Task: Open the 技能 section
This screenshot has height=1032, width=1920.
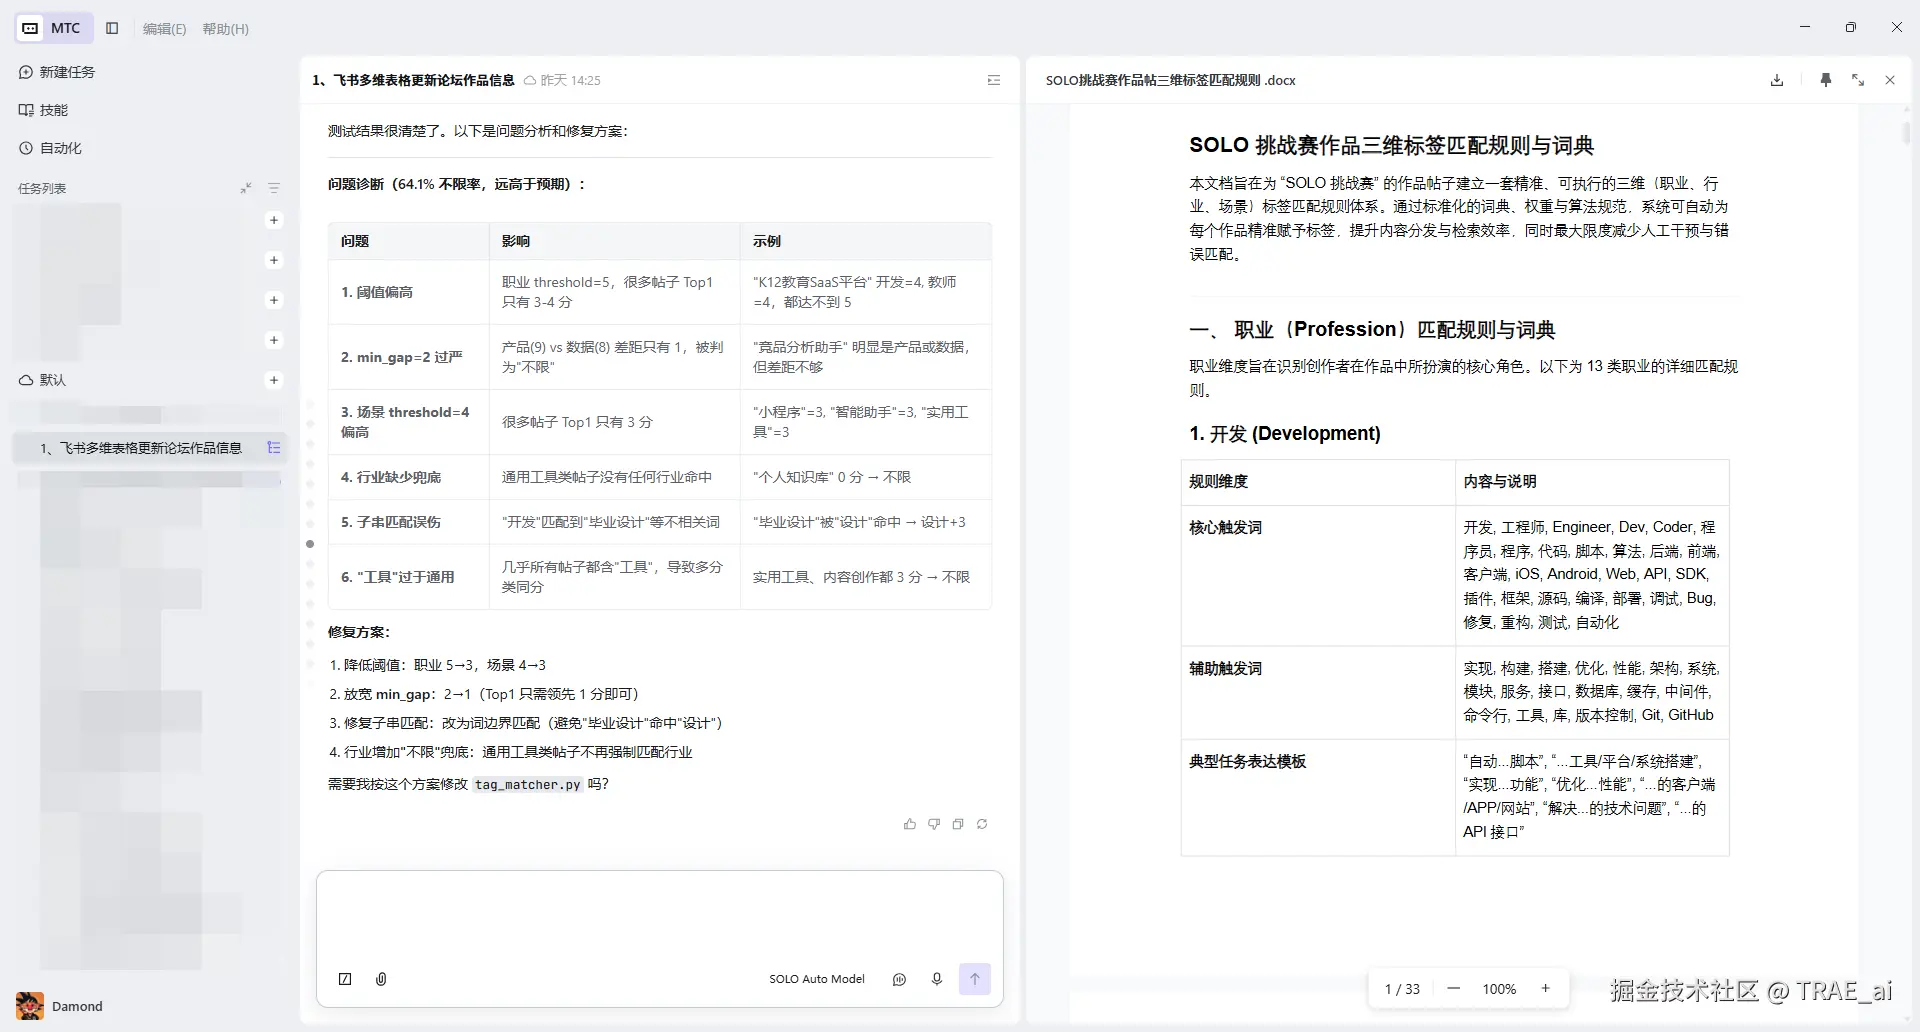Action: (x=44, y=110)
